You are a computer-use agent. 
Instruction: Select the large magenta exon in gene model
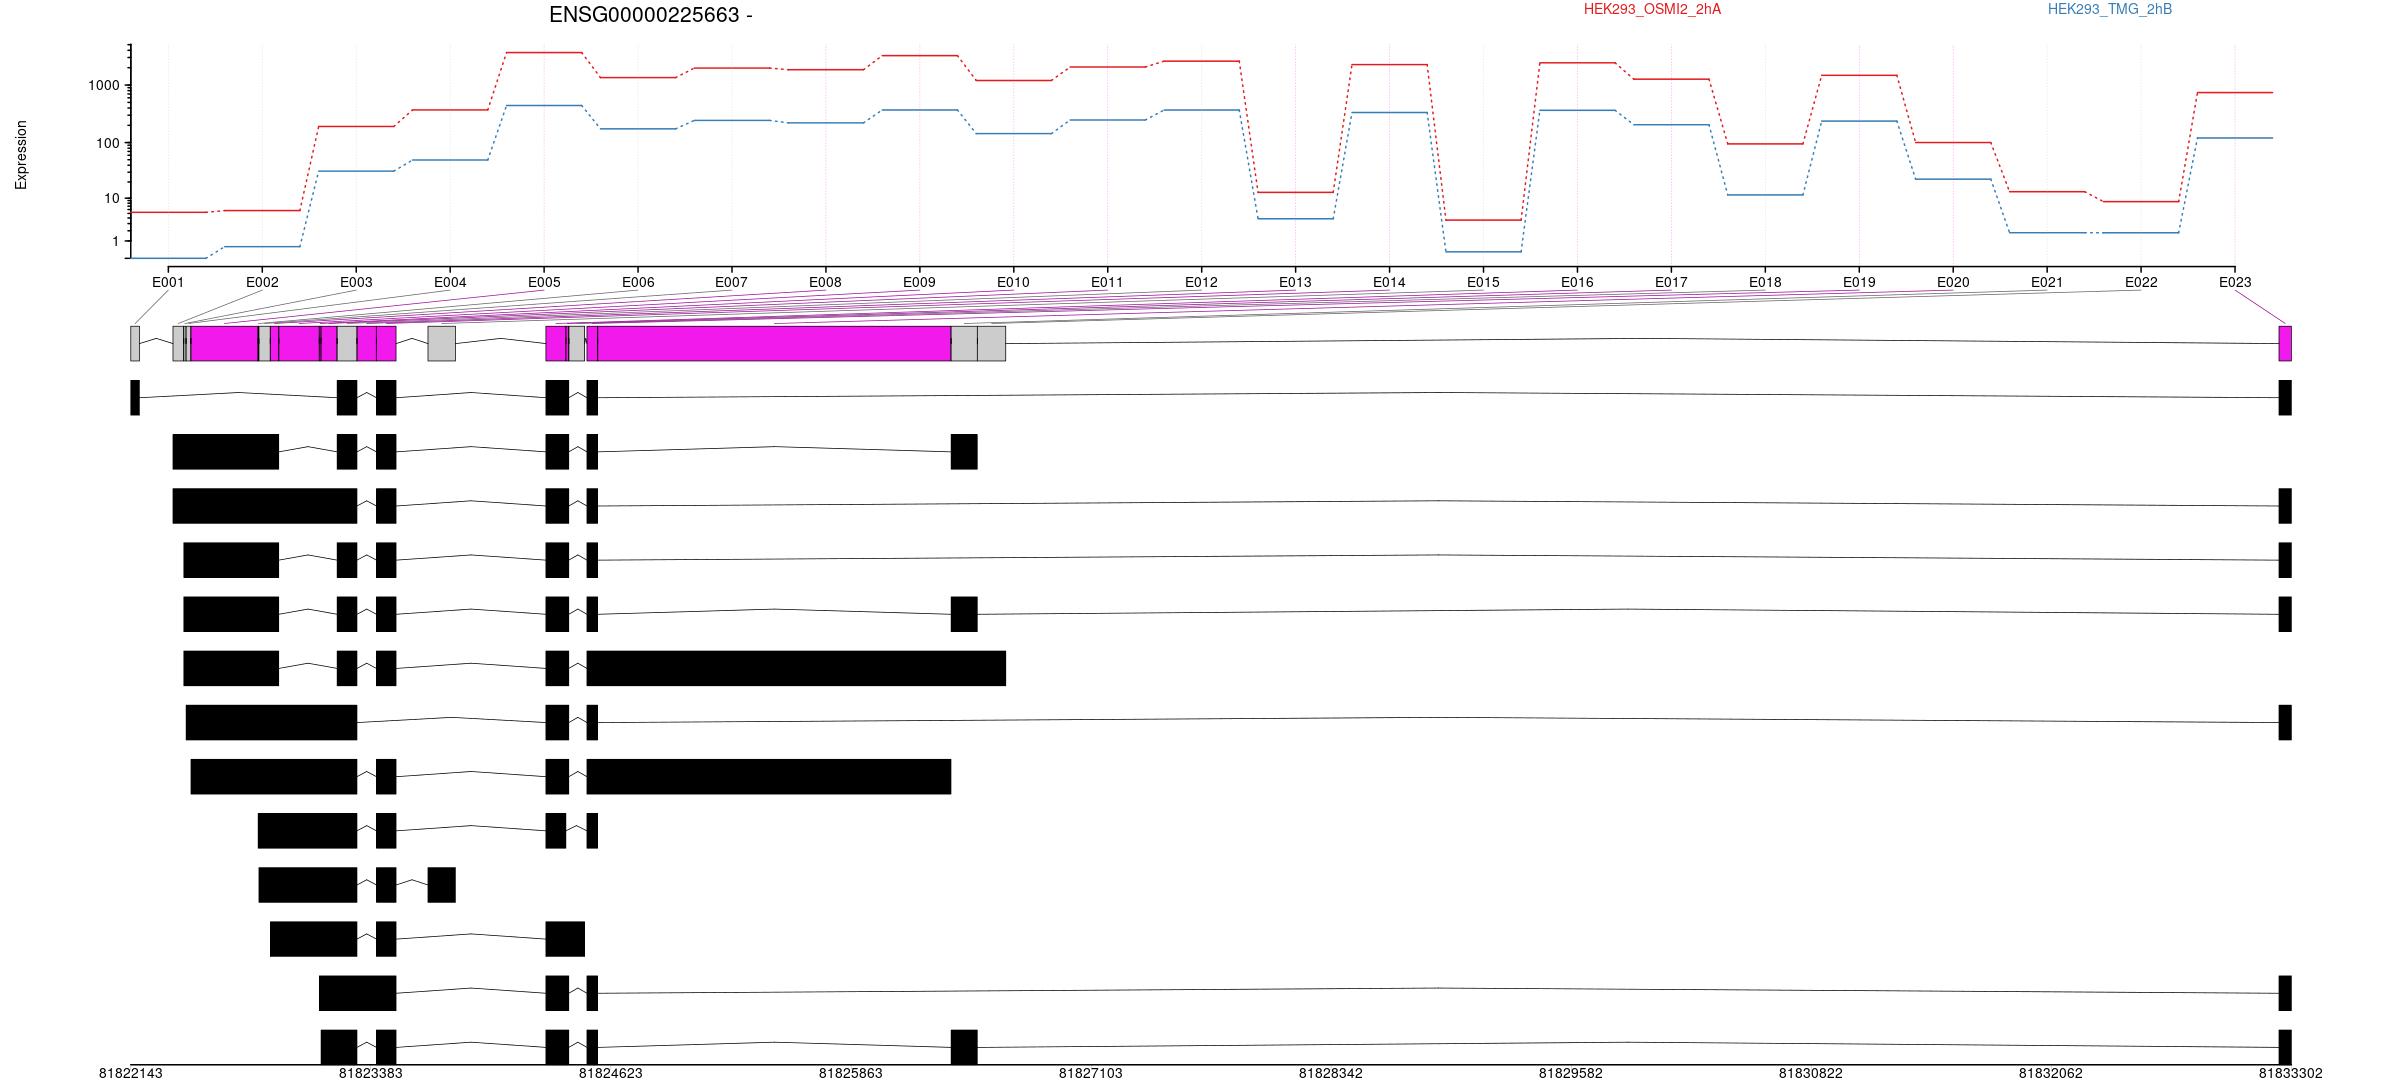(x=774, y=343)
